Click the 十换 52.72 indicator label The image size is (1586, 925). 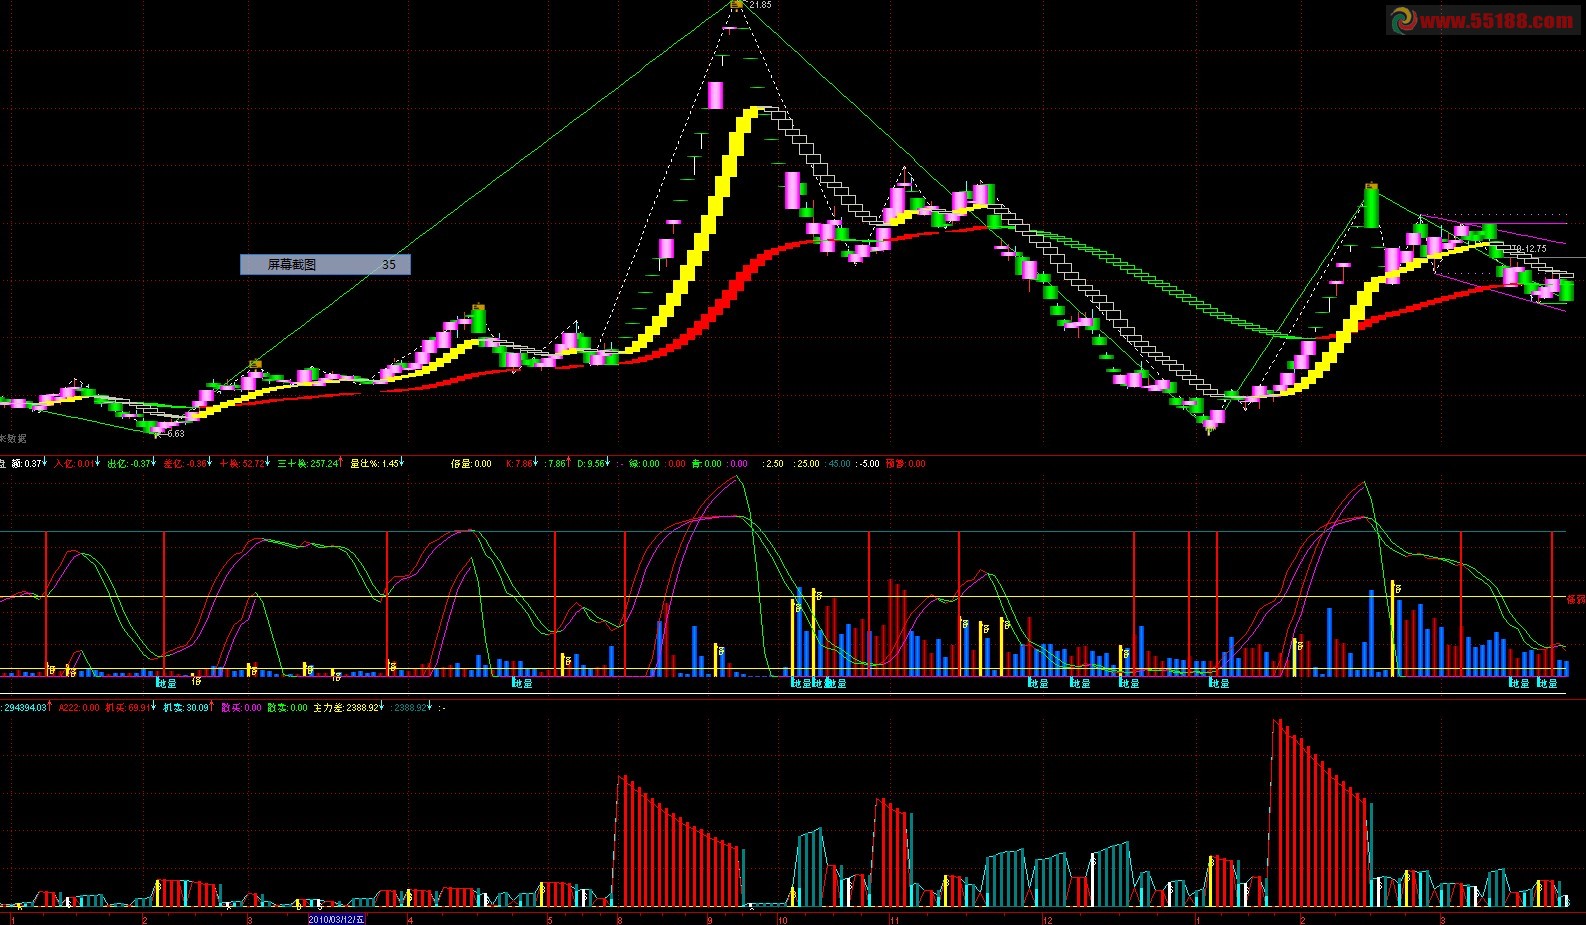click(x=241, y=464)
